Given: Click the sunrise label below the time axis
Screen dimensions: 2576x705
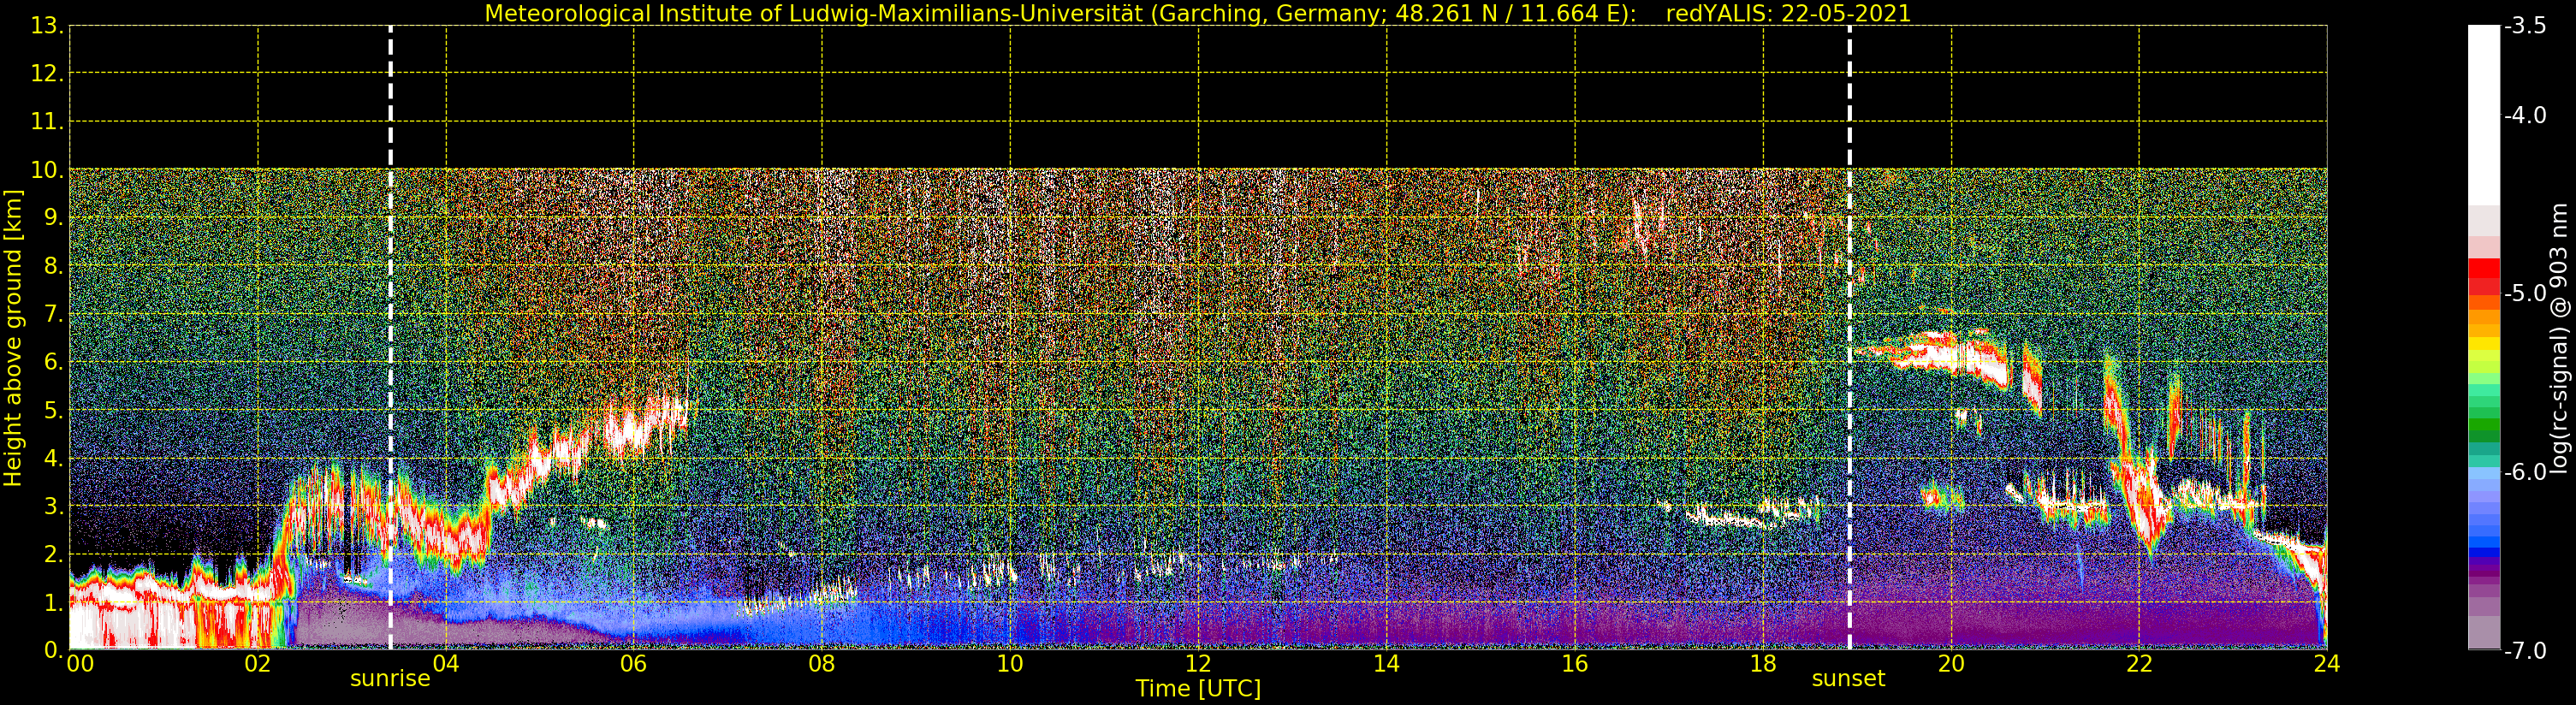Looking at the screenshot, I should [390, 679].
